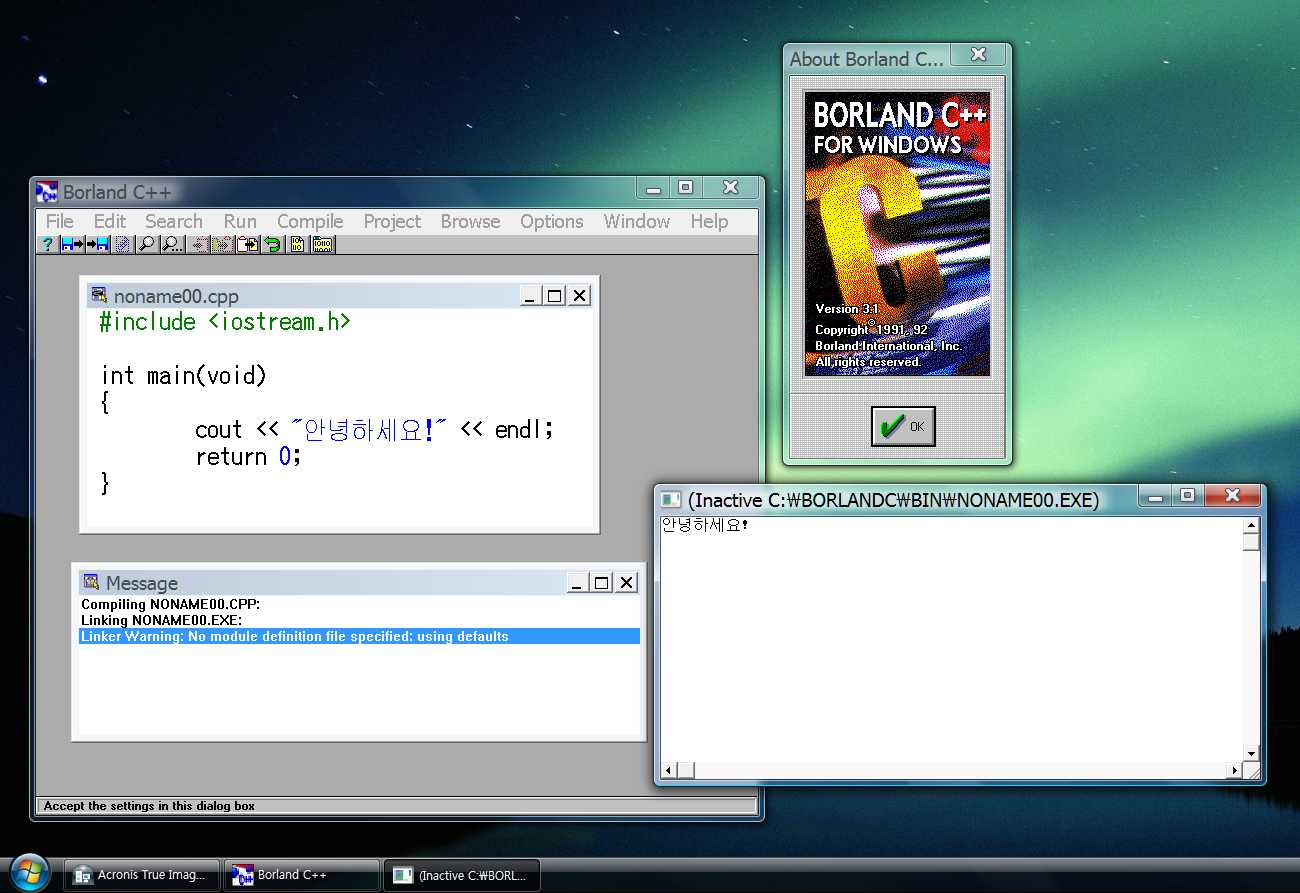Open the Help menu
This screenshot has width=1300, height=893.
[709, 221]
